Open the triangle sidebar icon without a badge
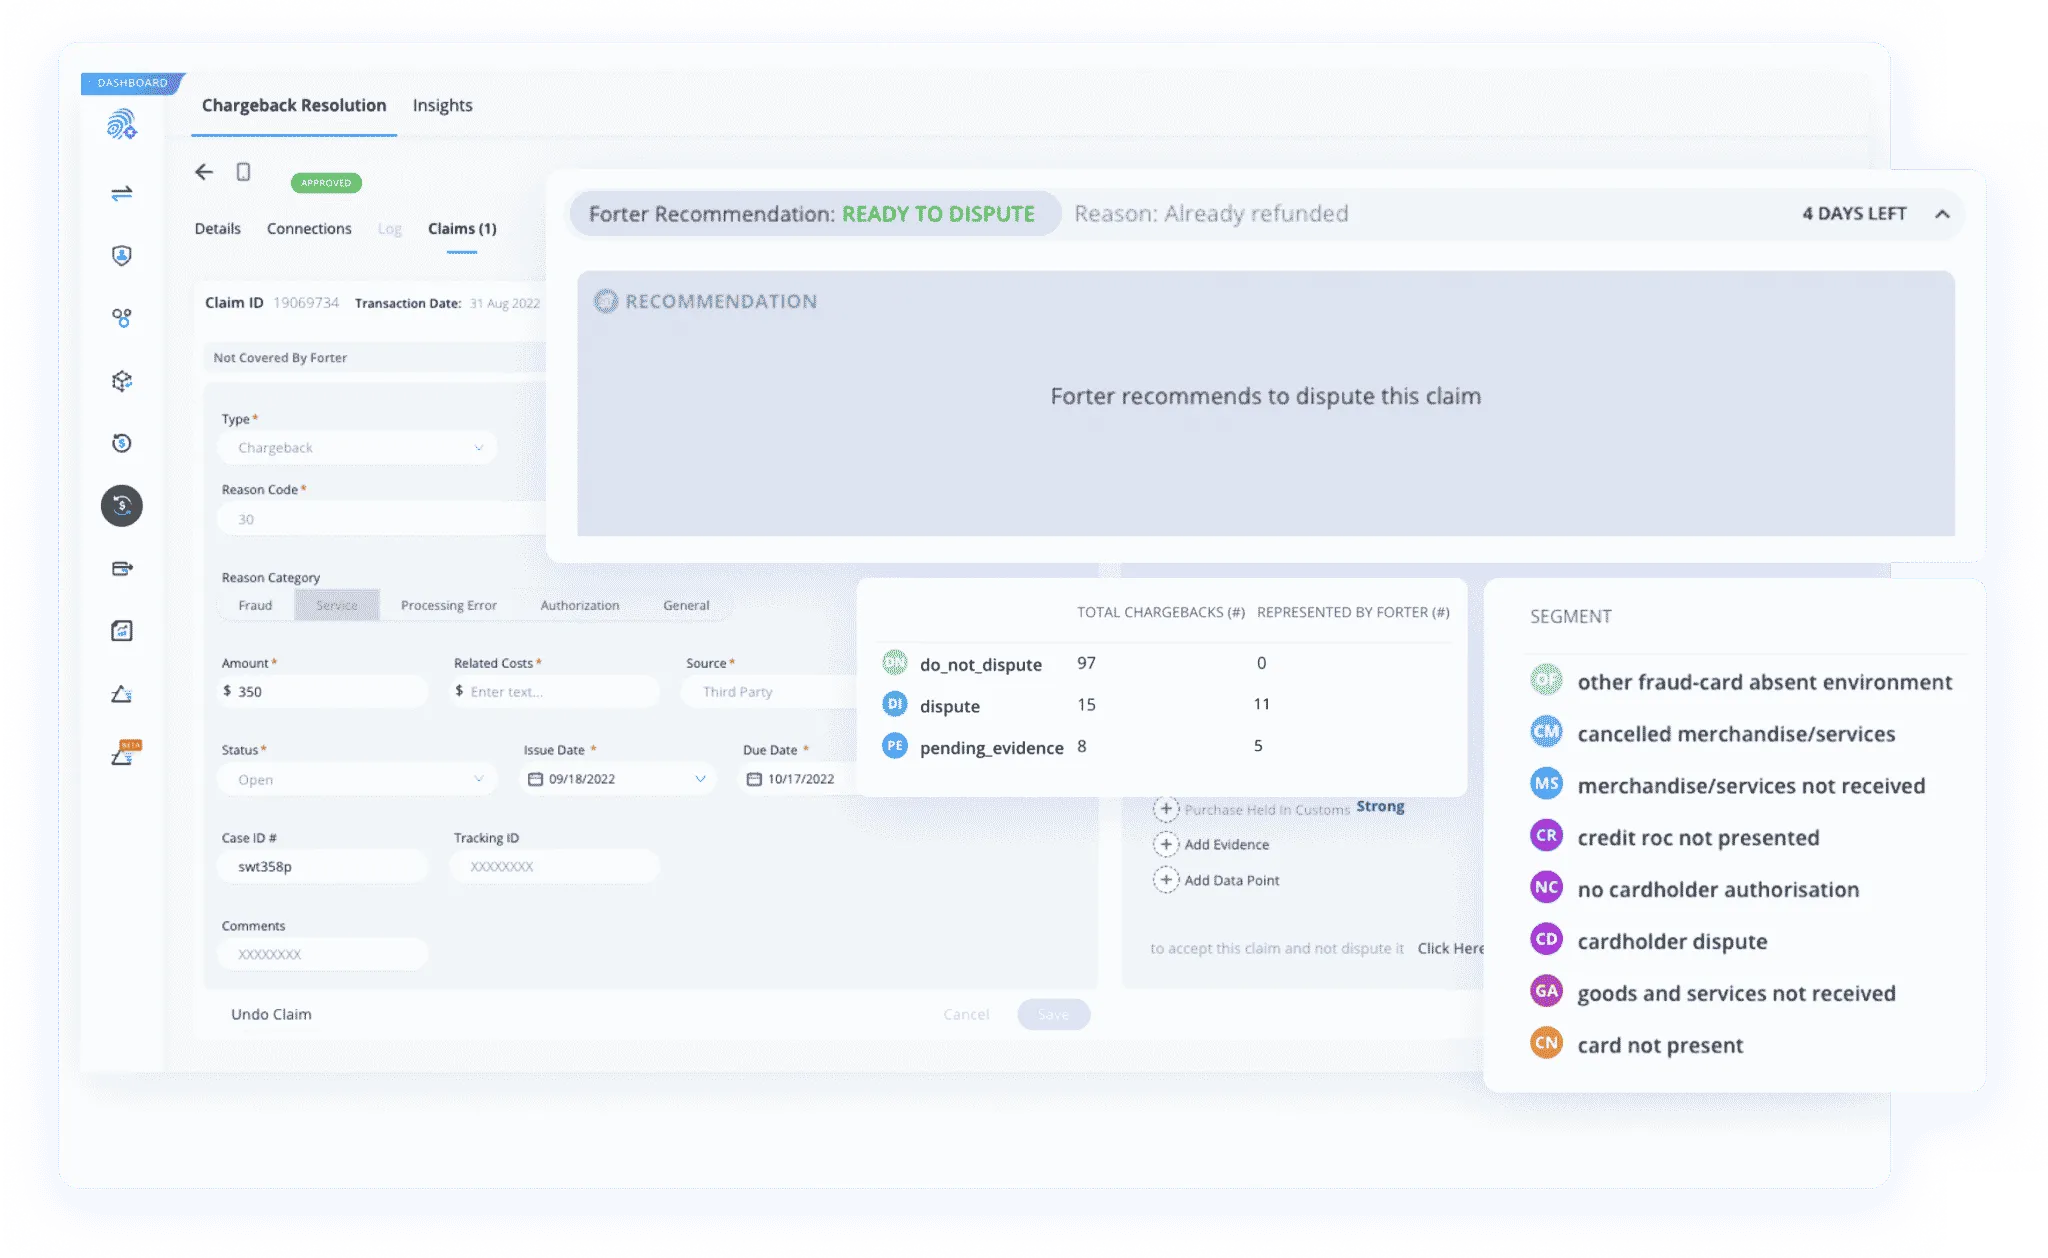The height and width of the screenshot is (1258, 2048). pos(122,694)
